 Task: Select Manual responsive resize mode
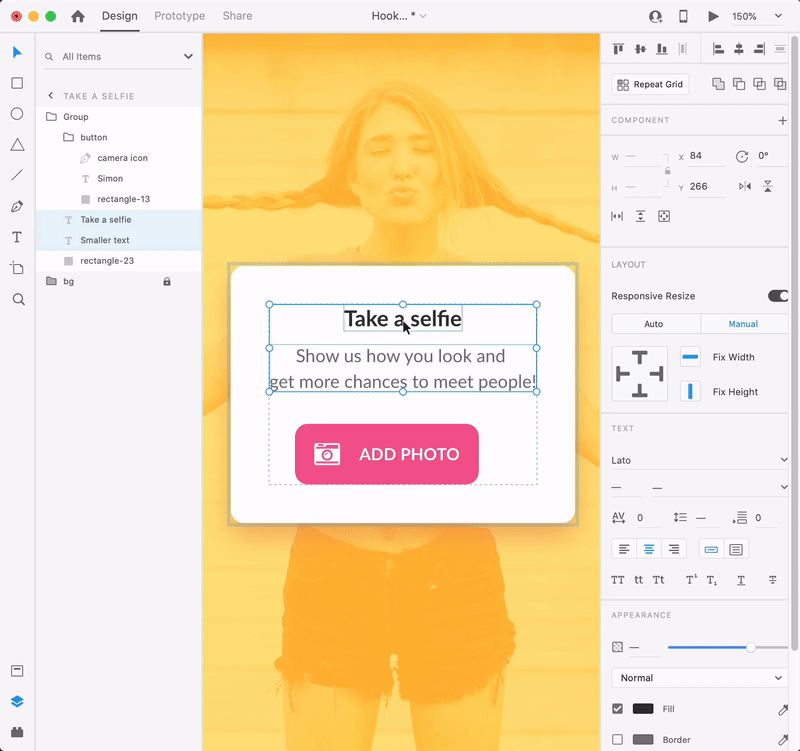tap(744, 324)
